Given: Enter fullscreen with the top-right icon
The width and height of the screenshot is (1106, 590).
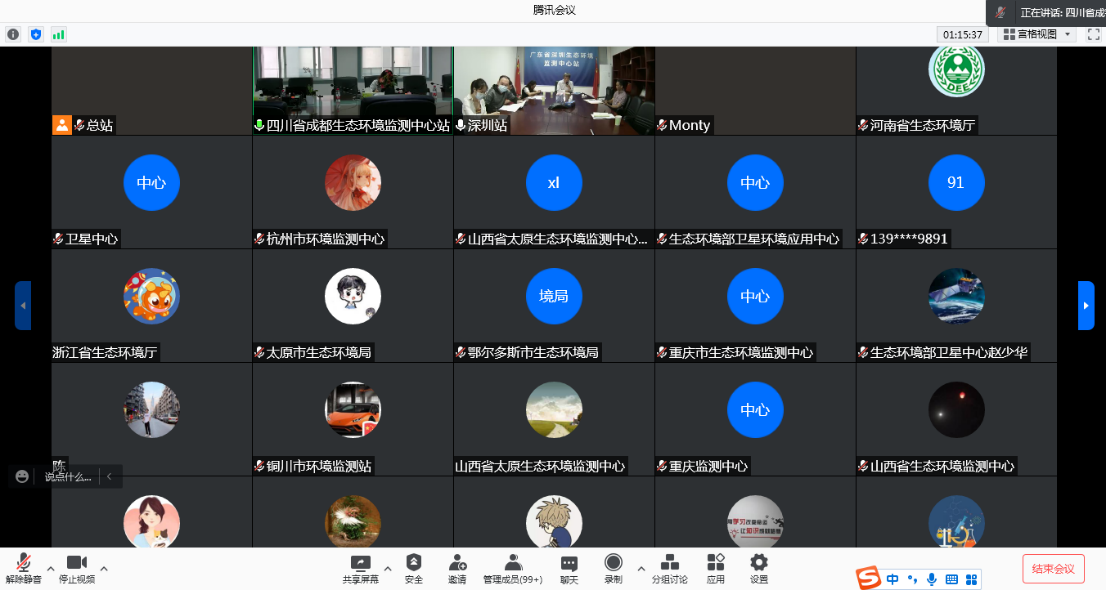Looking at the screenshot, I should [1093, 34].
